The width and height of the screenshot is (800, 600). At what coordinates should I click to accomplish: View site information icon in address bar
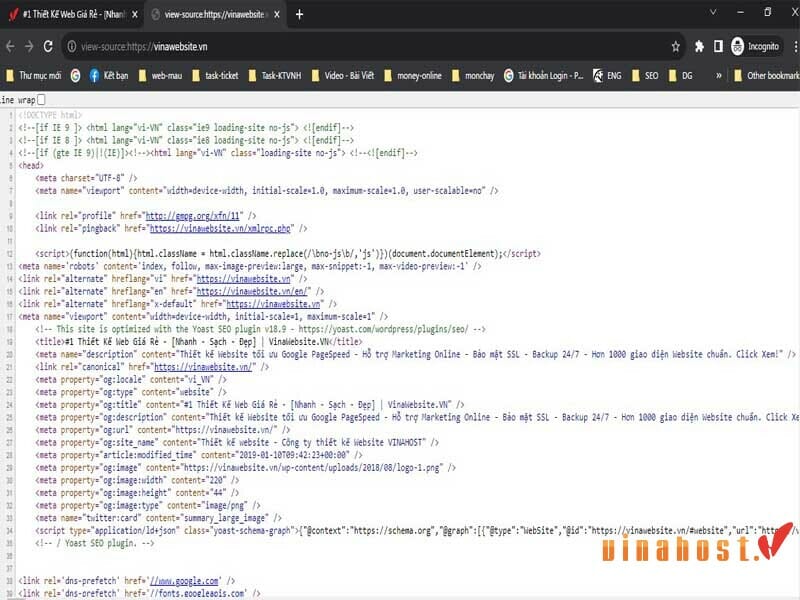point(72,46)
